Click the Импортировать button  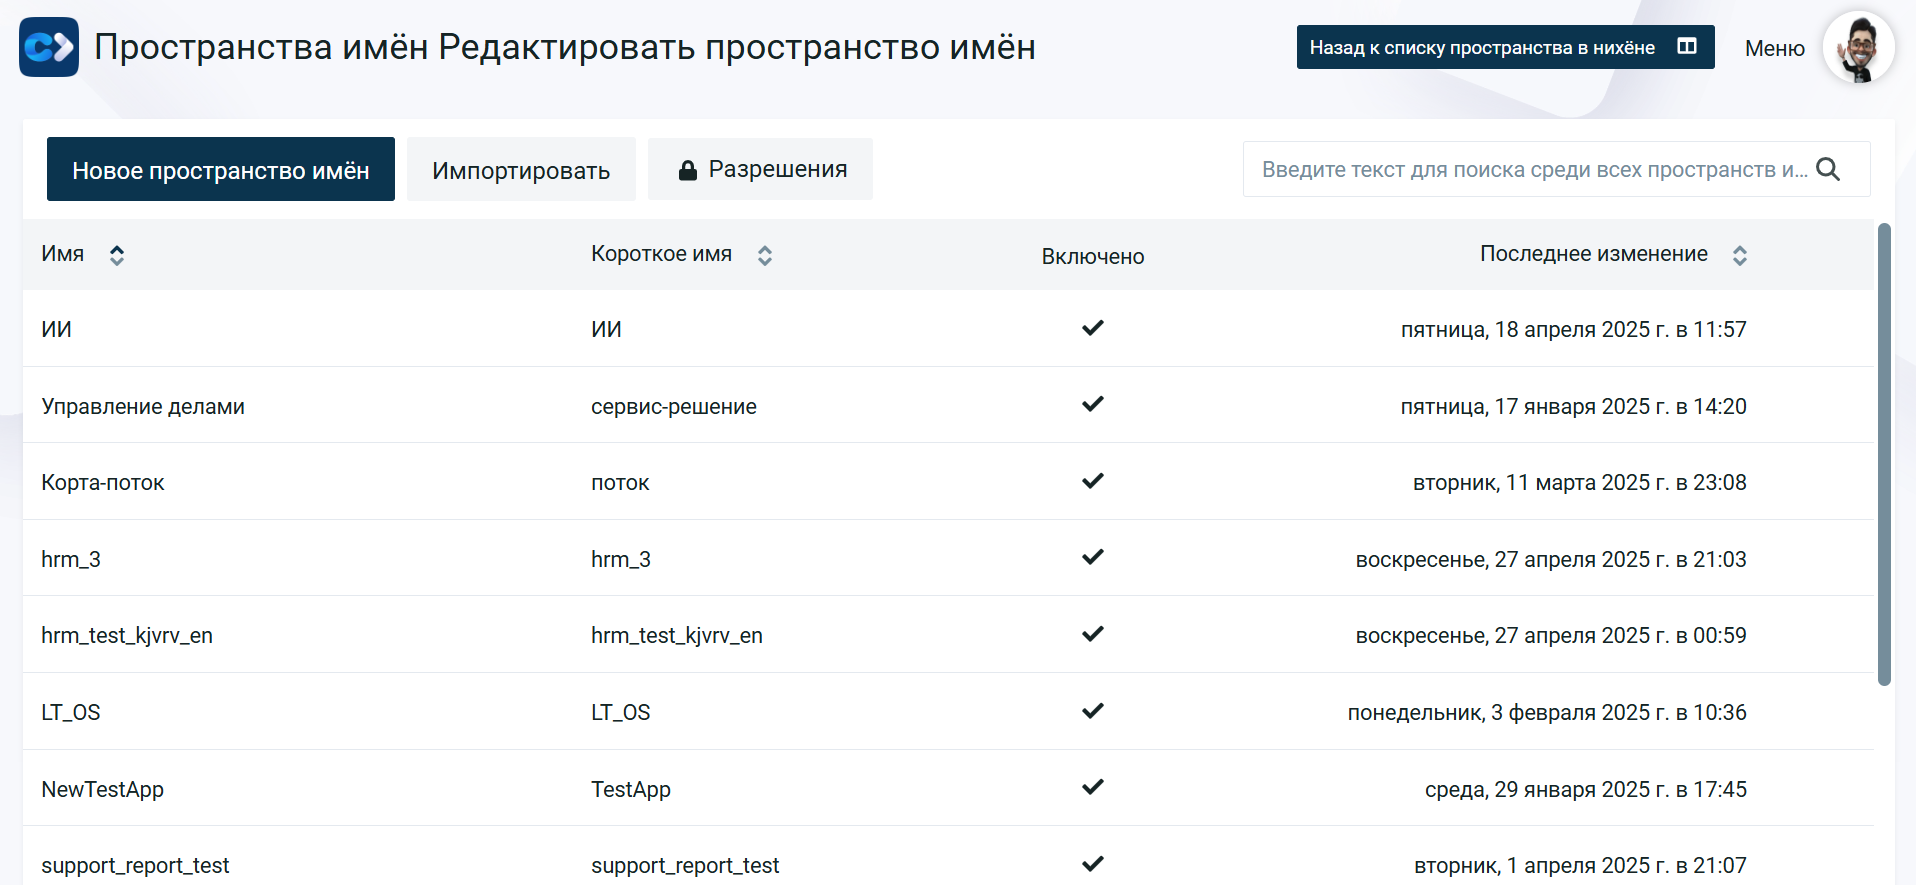(x=521, y=169)
